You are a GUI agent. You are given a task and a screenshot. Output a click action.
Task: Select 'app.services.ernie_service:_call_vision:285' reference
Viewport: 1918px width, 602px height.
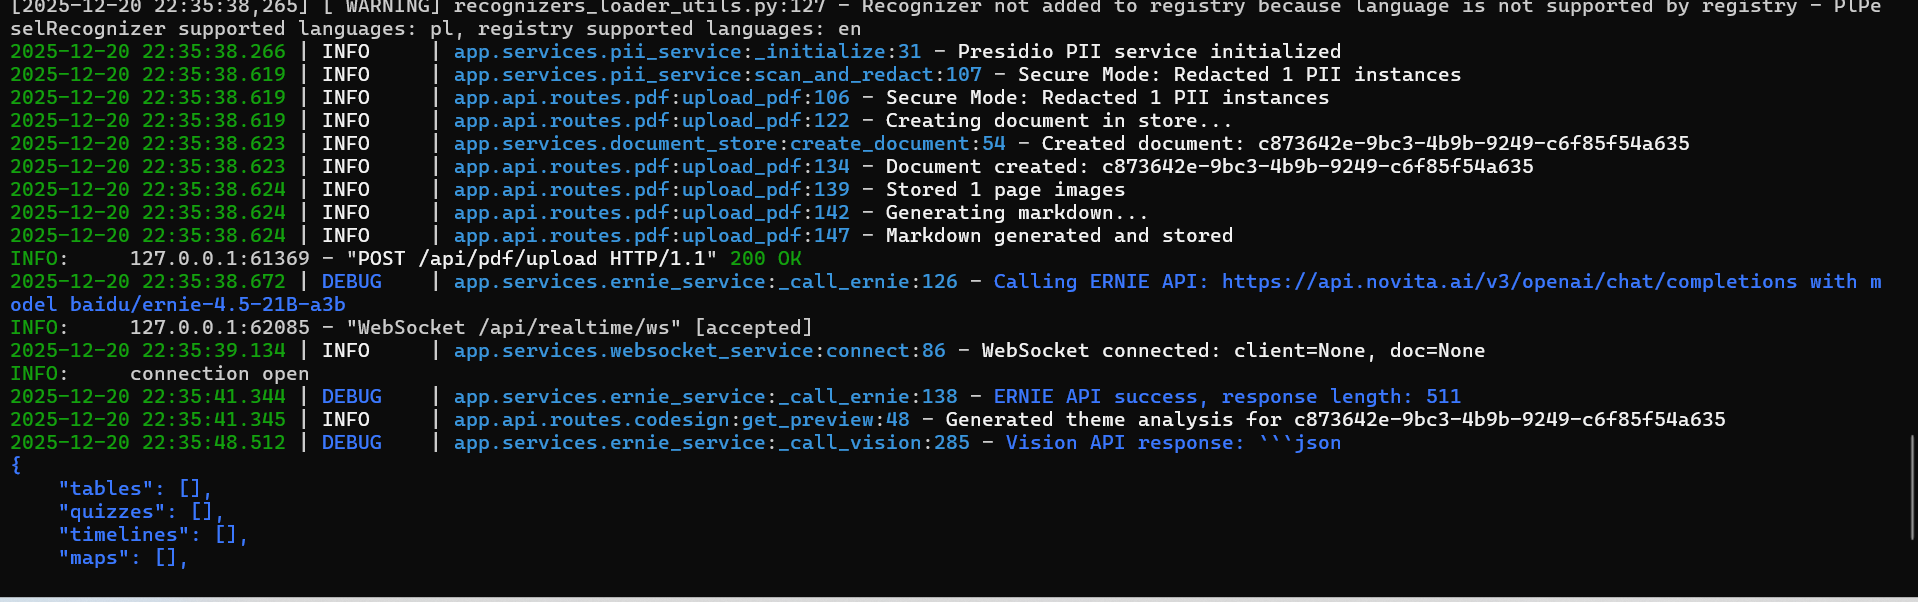[711, 442]
